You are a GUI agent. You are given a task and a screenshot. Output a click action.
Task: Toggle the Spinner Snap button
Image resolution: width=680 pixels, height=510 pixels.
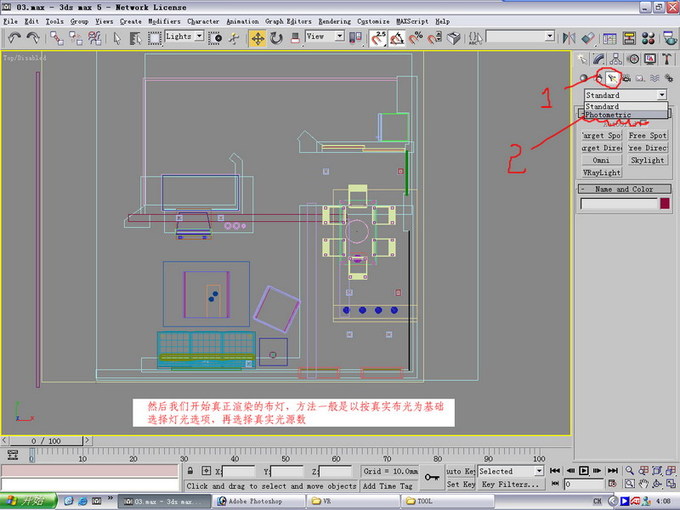(435, 38)
